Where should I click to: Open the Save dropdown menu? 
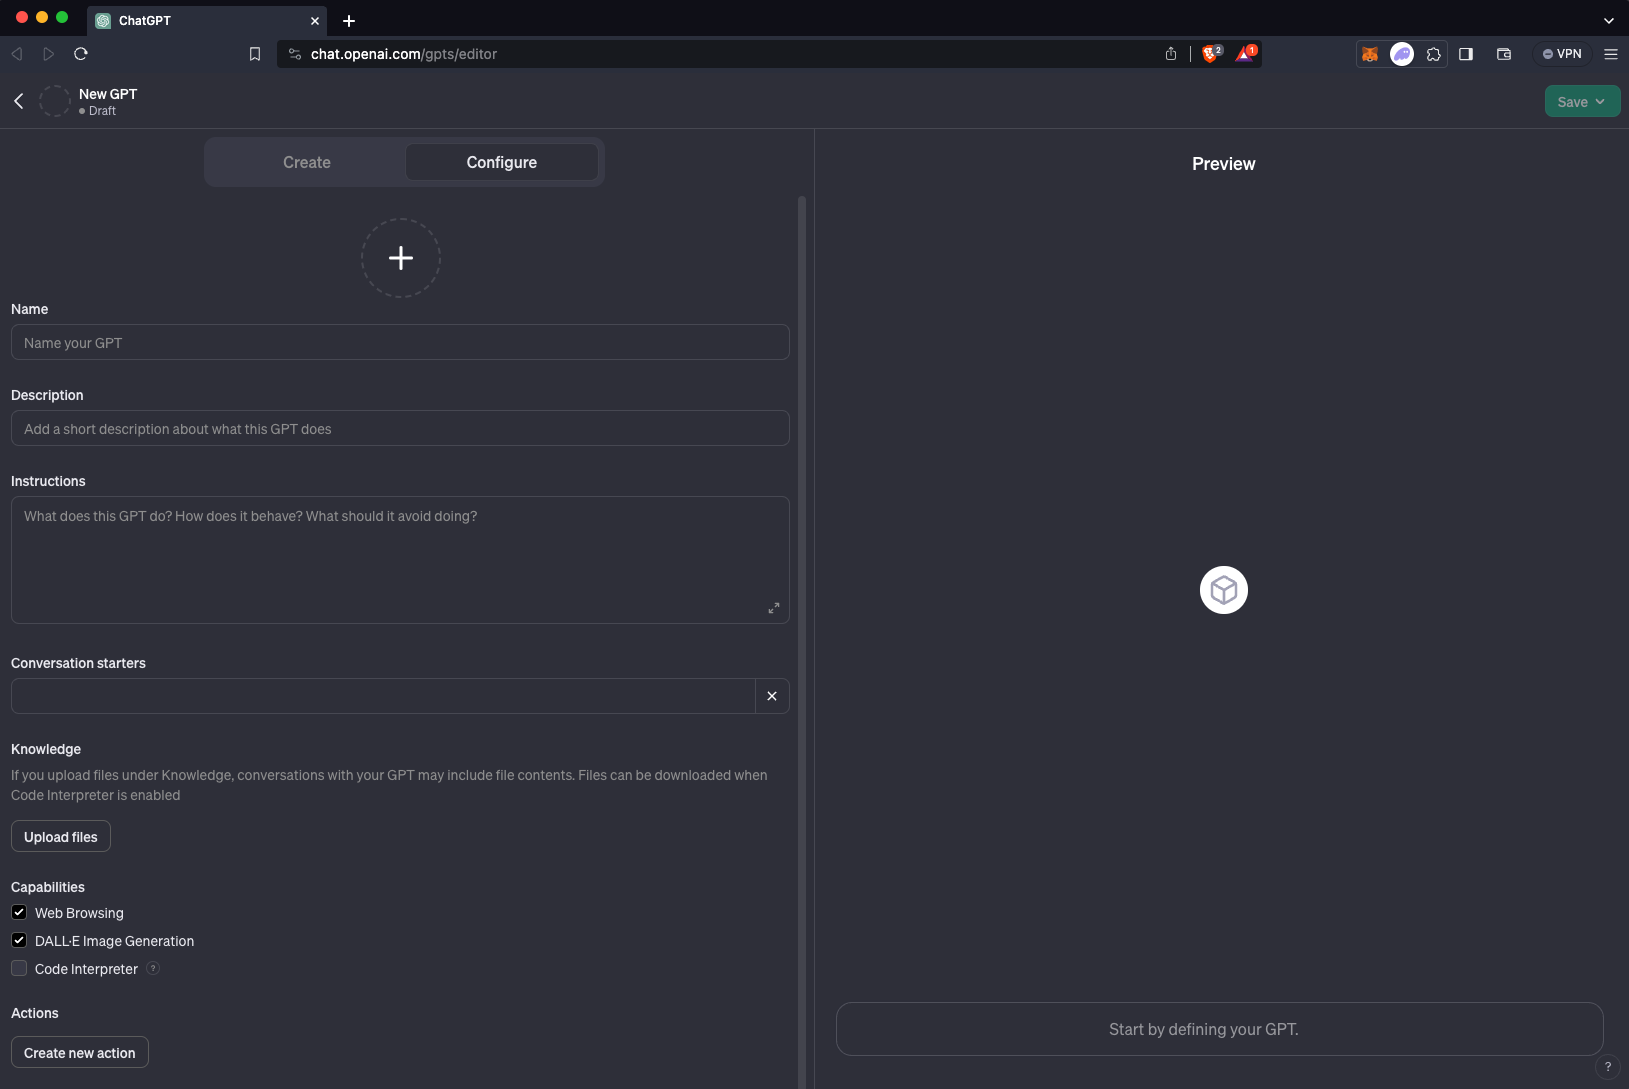[1581, 102]
